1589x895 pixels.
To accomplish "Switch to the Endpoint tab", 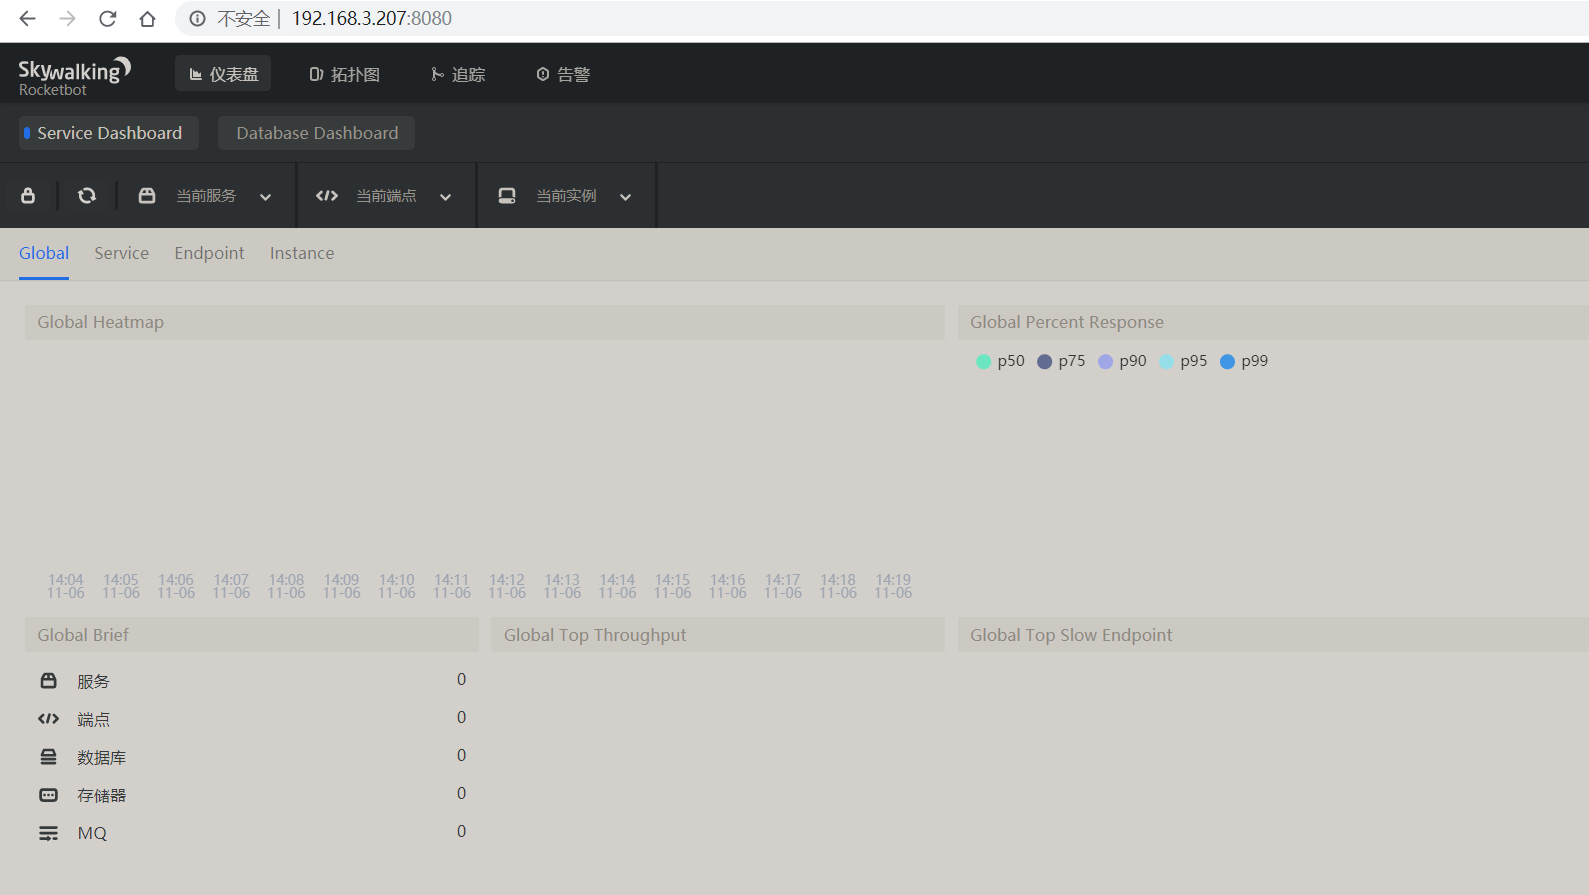I will point(209,253).
